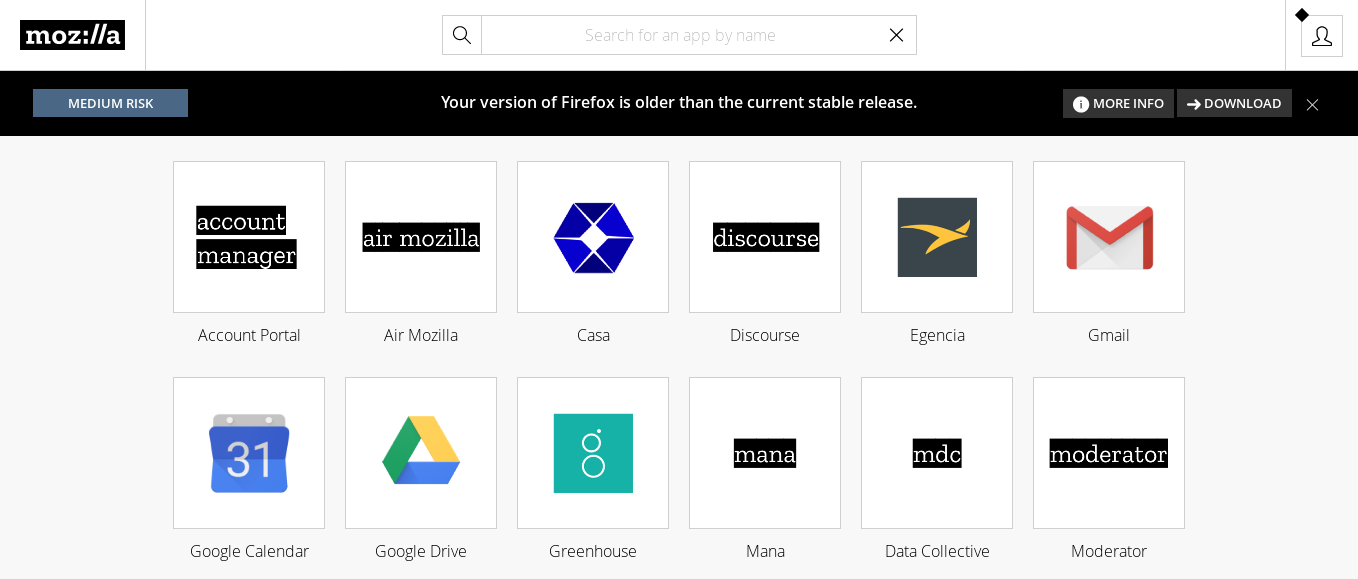Open the Gmail envelope icon
The image size is (1358, 579).
coord(1109,237)
